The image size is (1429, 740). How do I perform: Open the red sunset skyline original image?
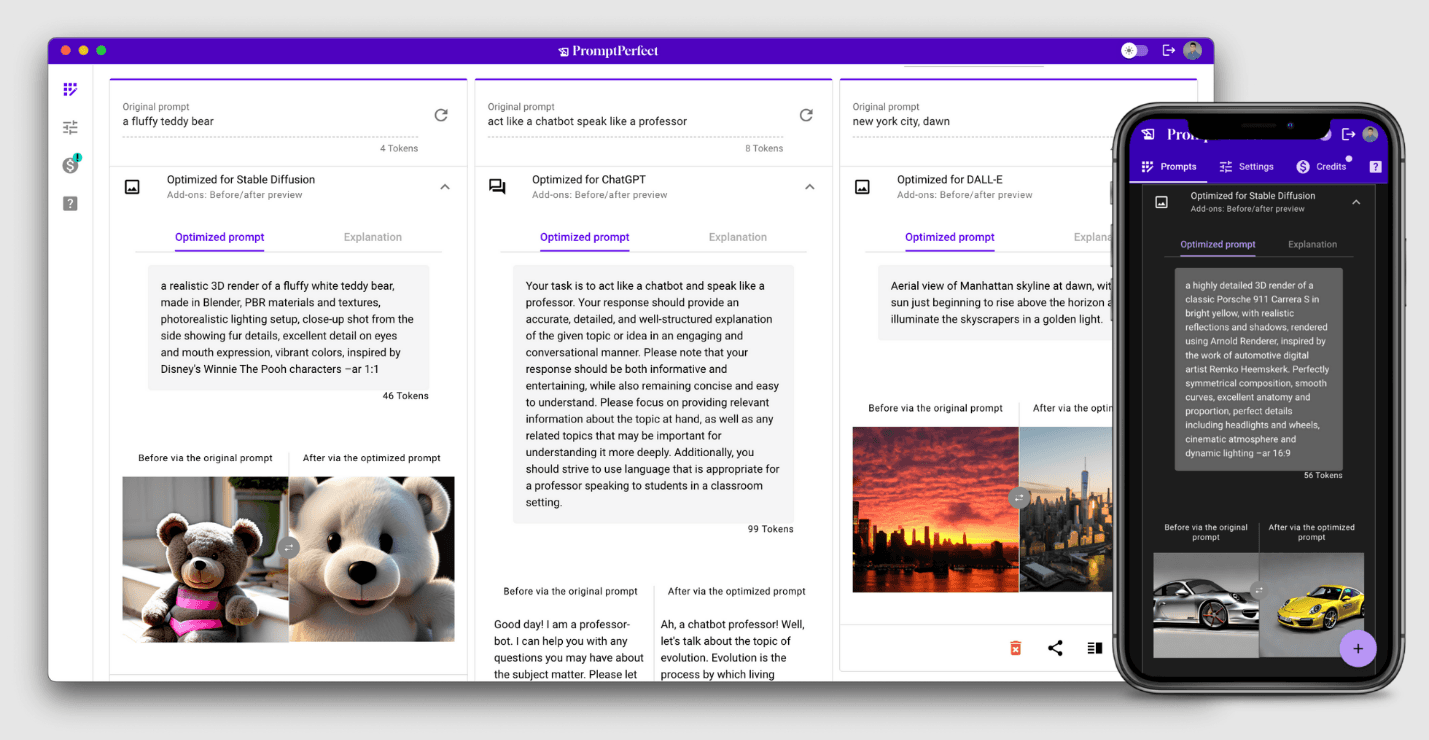click(x=936, y=510)
